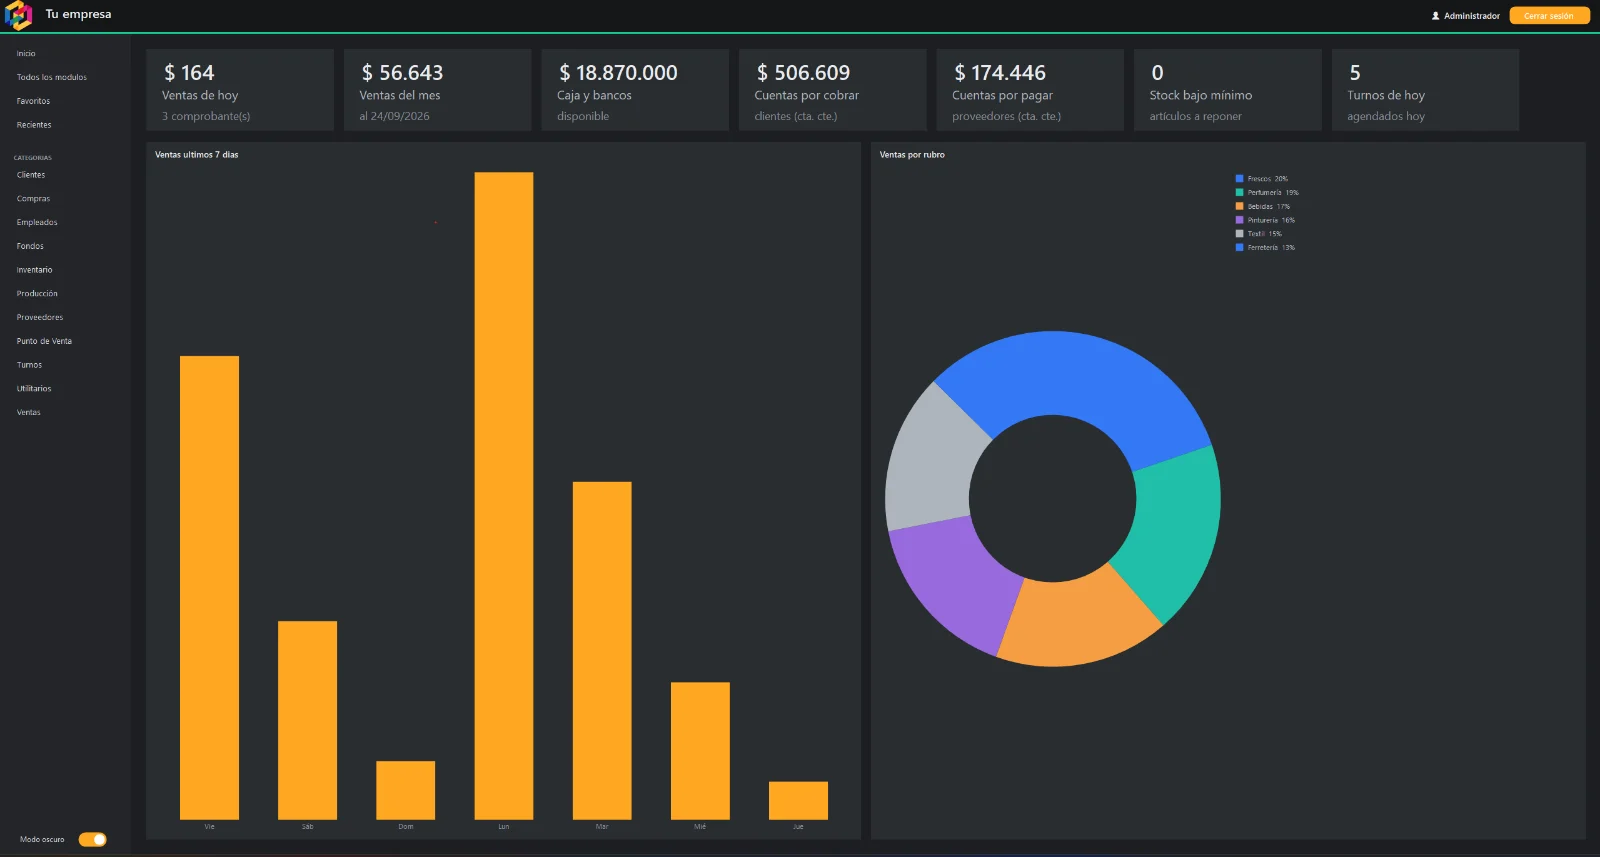The image size is (1600, 857).
Task: Click the Friday (Vie) sales bar
Action: (x=209, y=588)
